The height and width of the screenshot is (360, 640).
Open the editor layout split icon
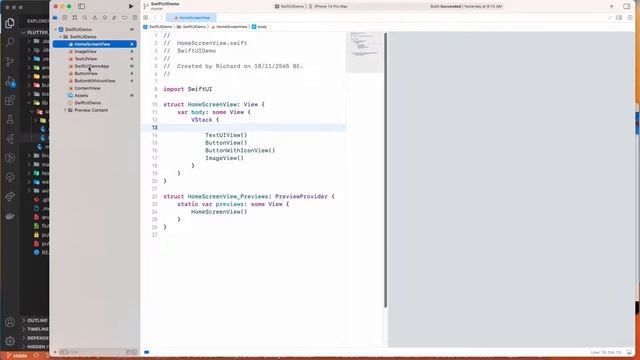[x=619, y=18]
